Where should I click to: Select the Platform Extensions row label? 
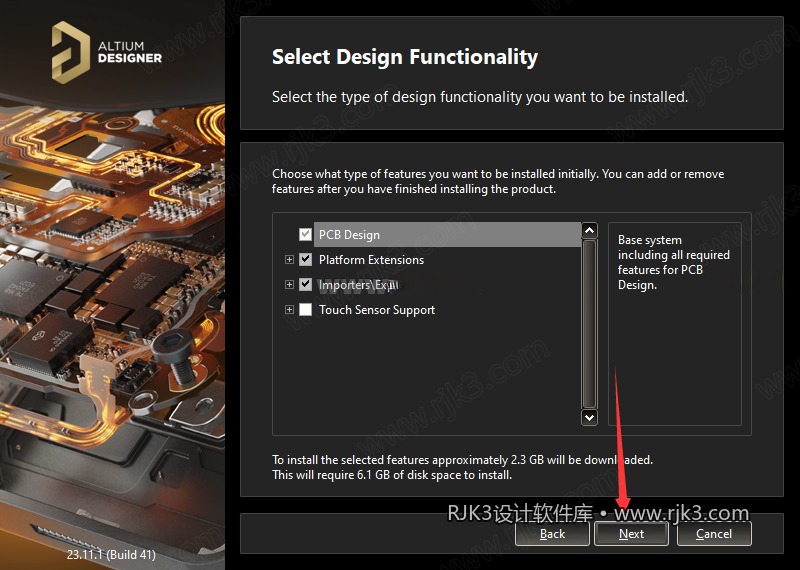(x=371, y=260)
